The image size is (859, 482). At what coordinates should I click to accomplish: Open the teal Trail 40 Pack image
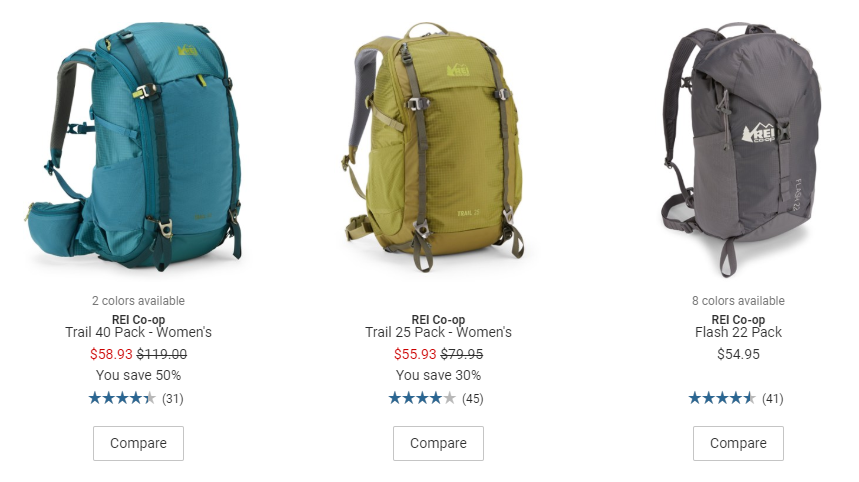134,146
